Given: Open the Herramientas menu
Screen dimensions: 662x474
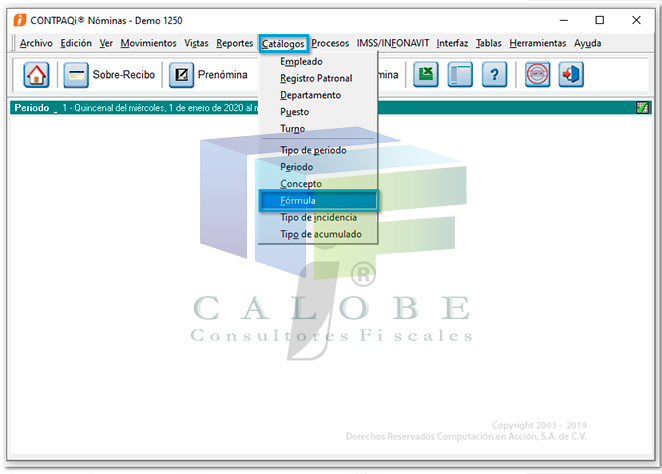Looking at the screenshot, I should click(x=537, y=43).
